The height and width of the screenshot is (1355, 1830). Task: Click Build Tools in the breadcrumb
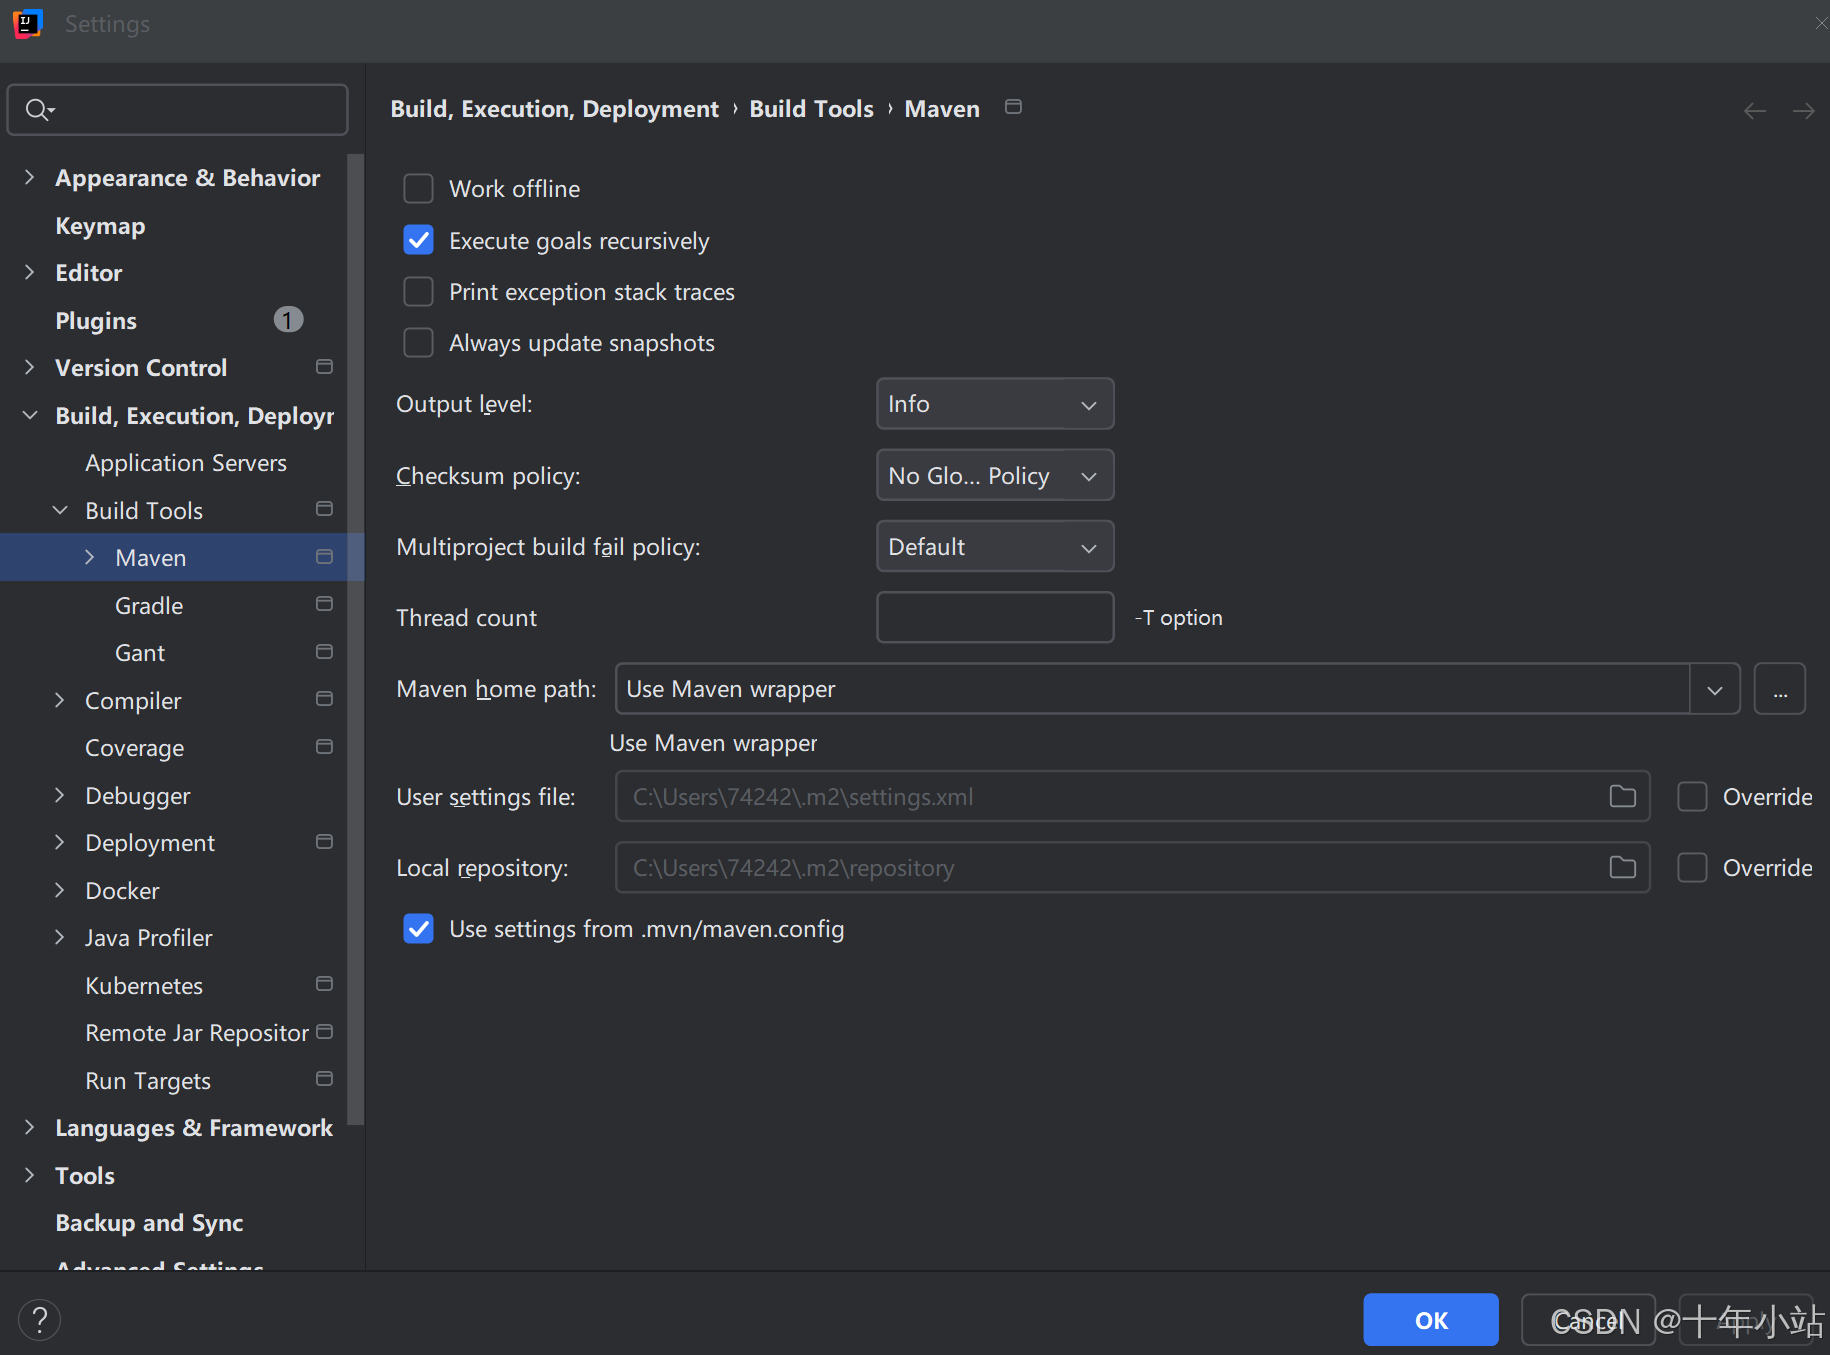(x=811, y=109)
